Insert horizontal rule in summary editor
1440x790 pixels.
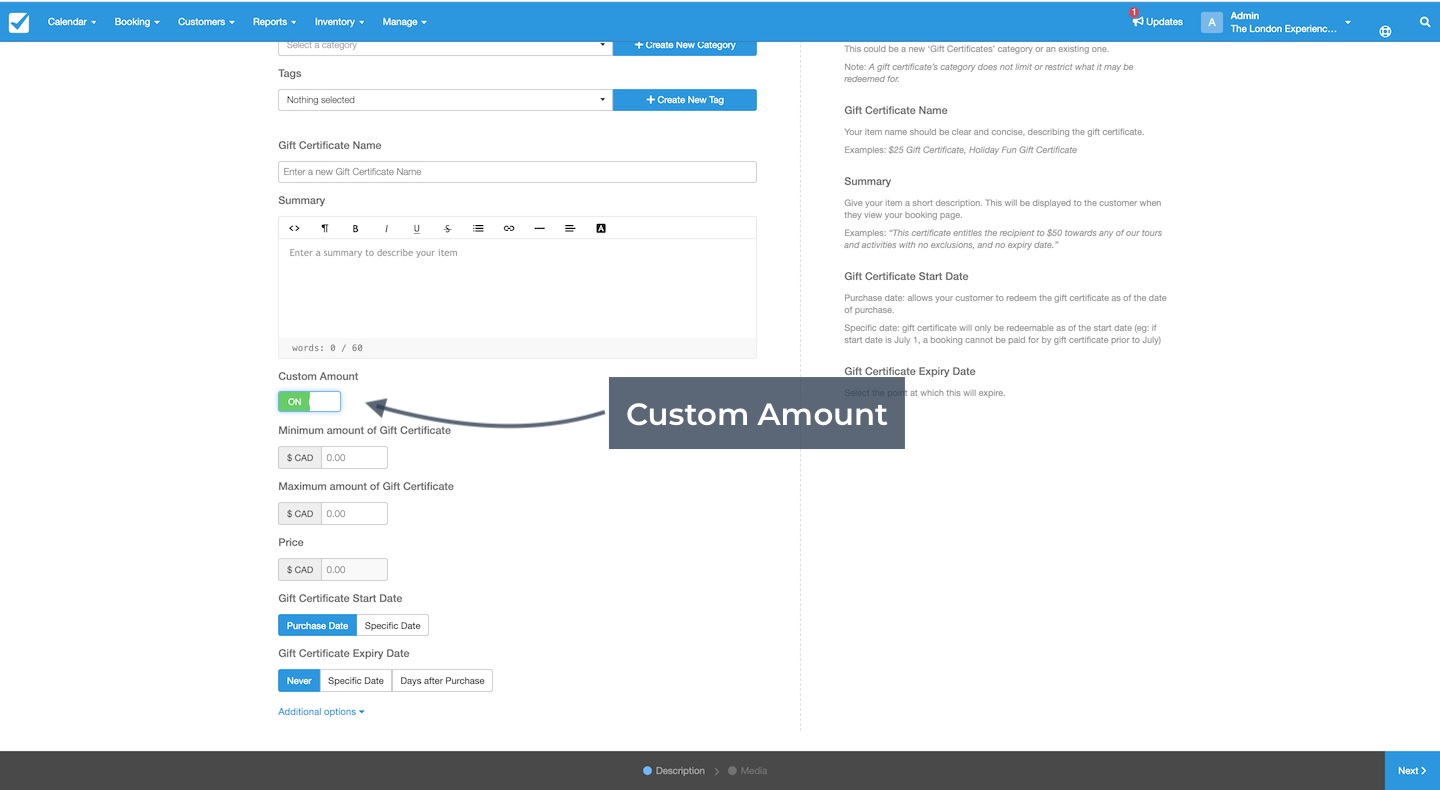[x=539, y=228]
